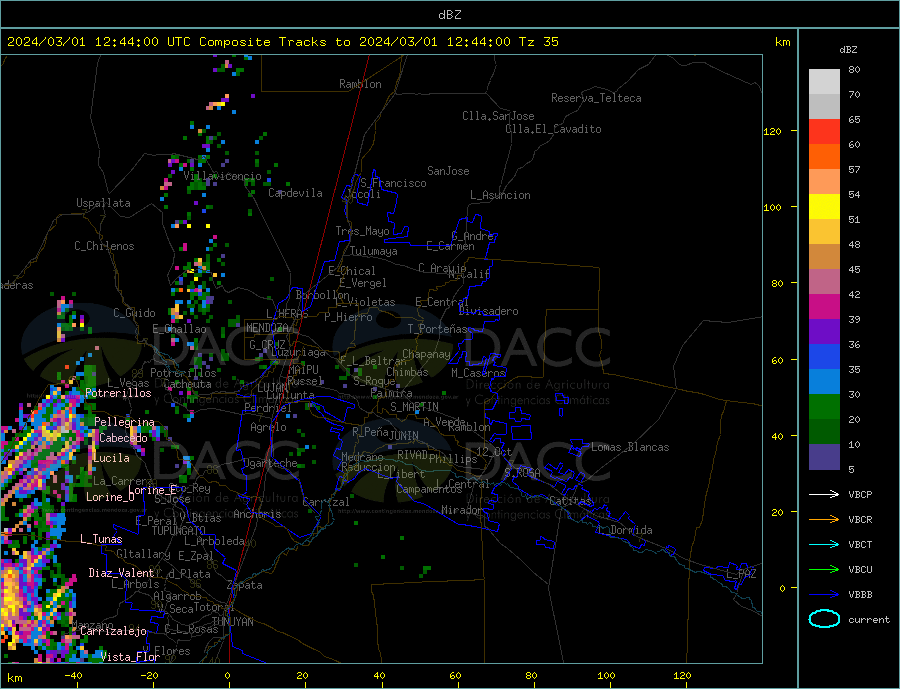This screenshot has height=689, width=900.
Task: Click the MENDOZA city label
Action: pyautogui.click(x=268, y=328)
